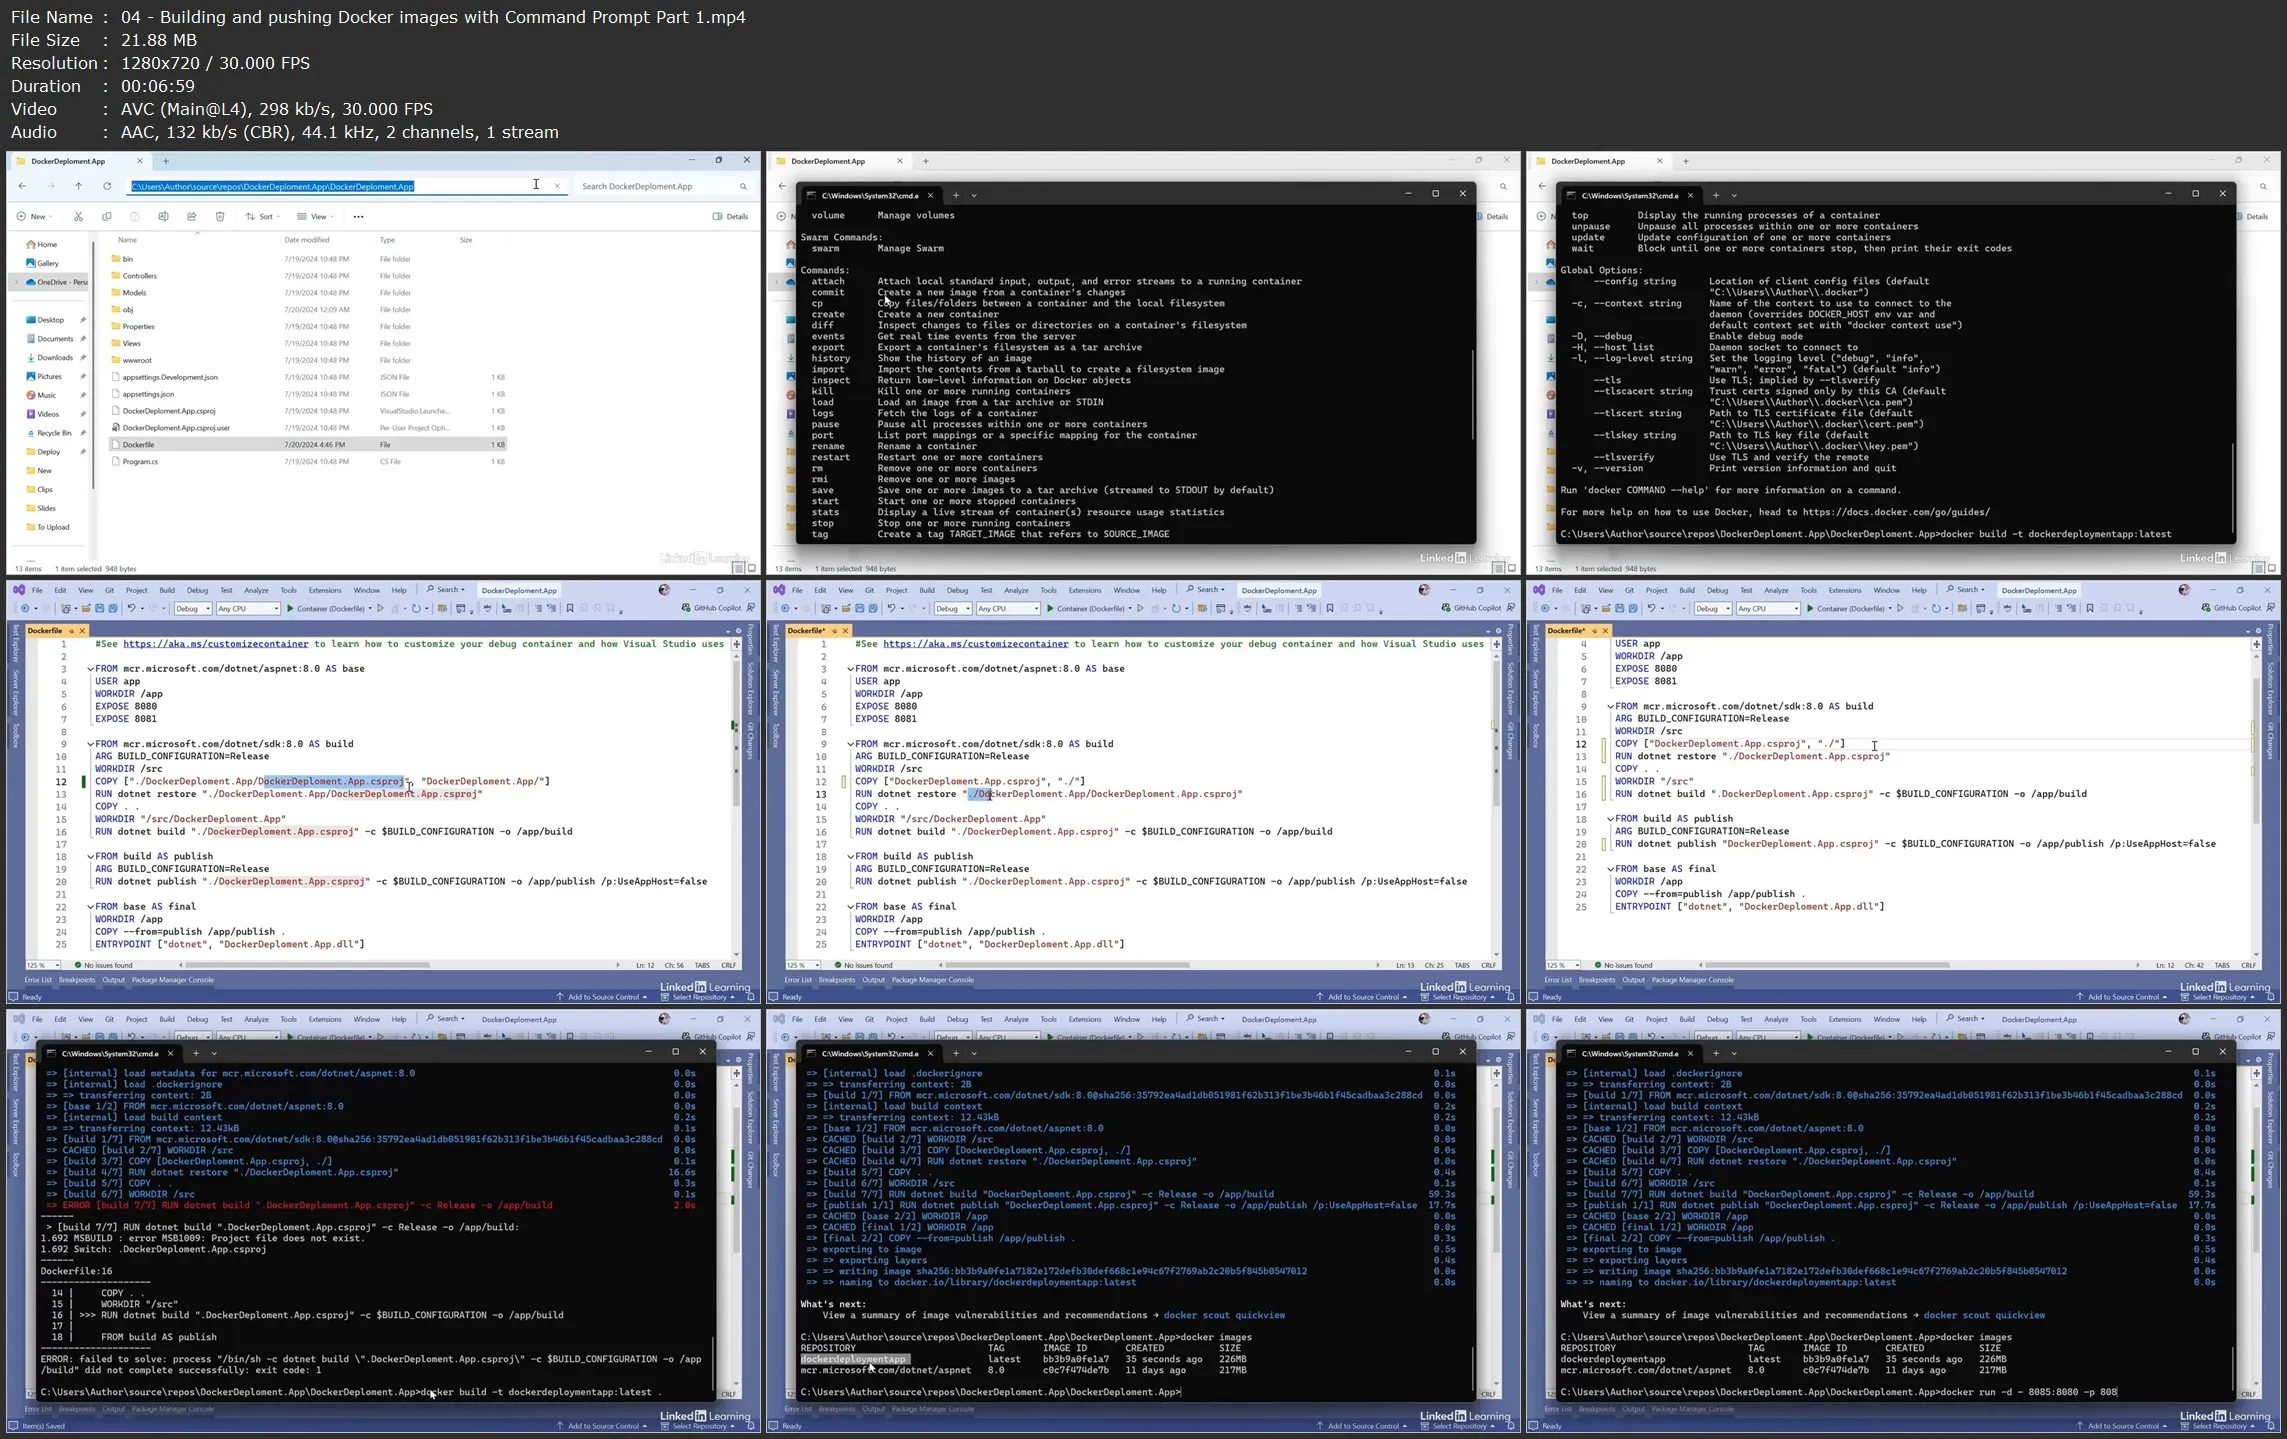Click docs.docker.com/go/guides link in Global Options cmd
The width and height of the screenshot is (2287, 1439).
point(1896,512)
